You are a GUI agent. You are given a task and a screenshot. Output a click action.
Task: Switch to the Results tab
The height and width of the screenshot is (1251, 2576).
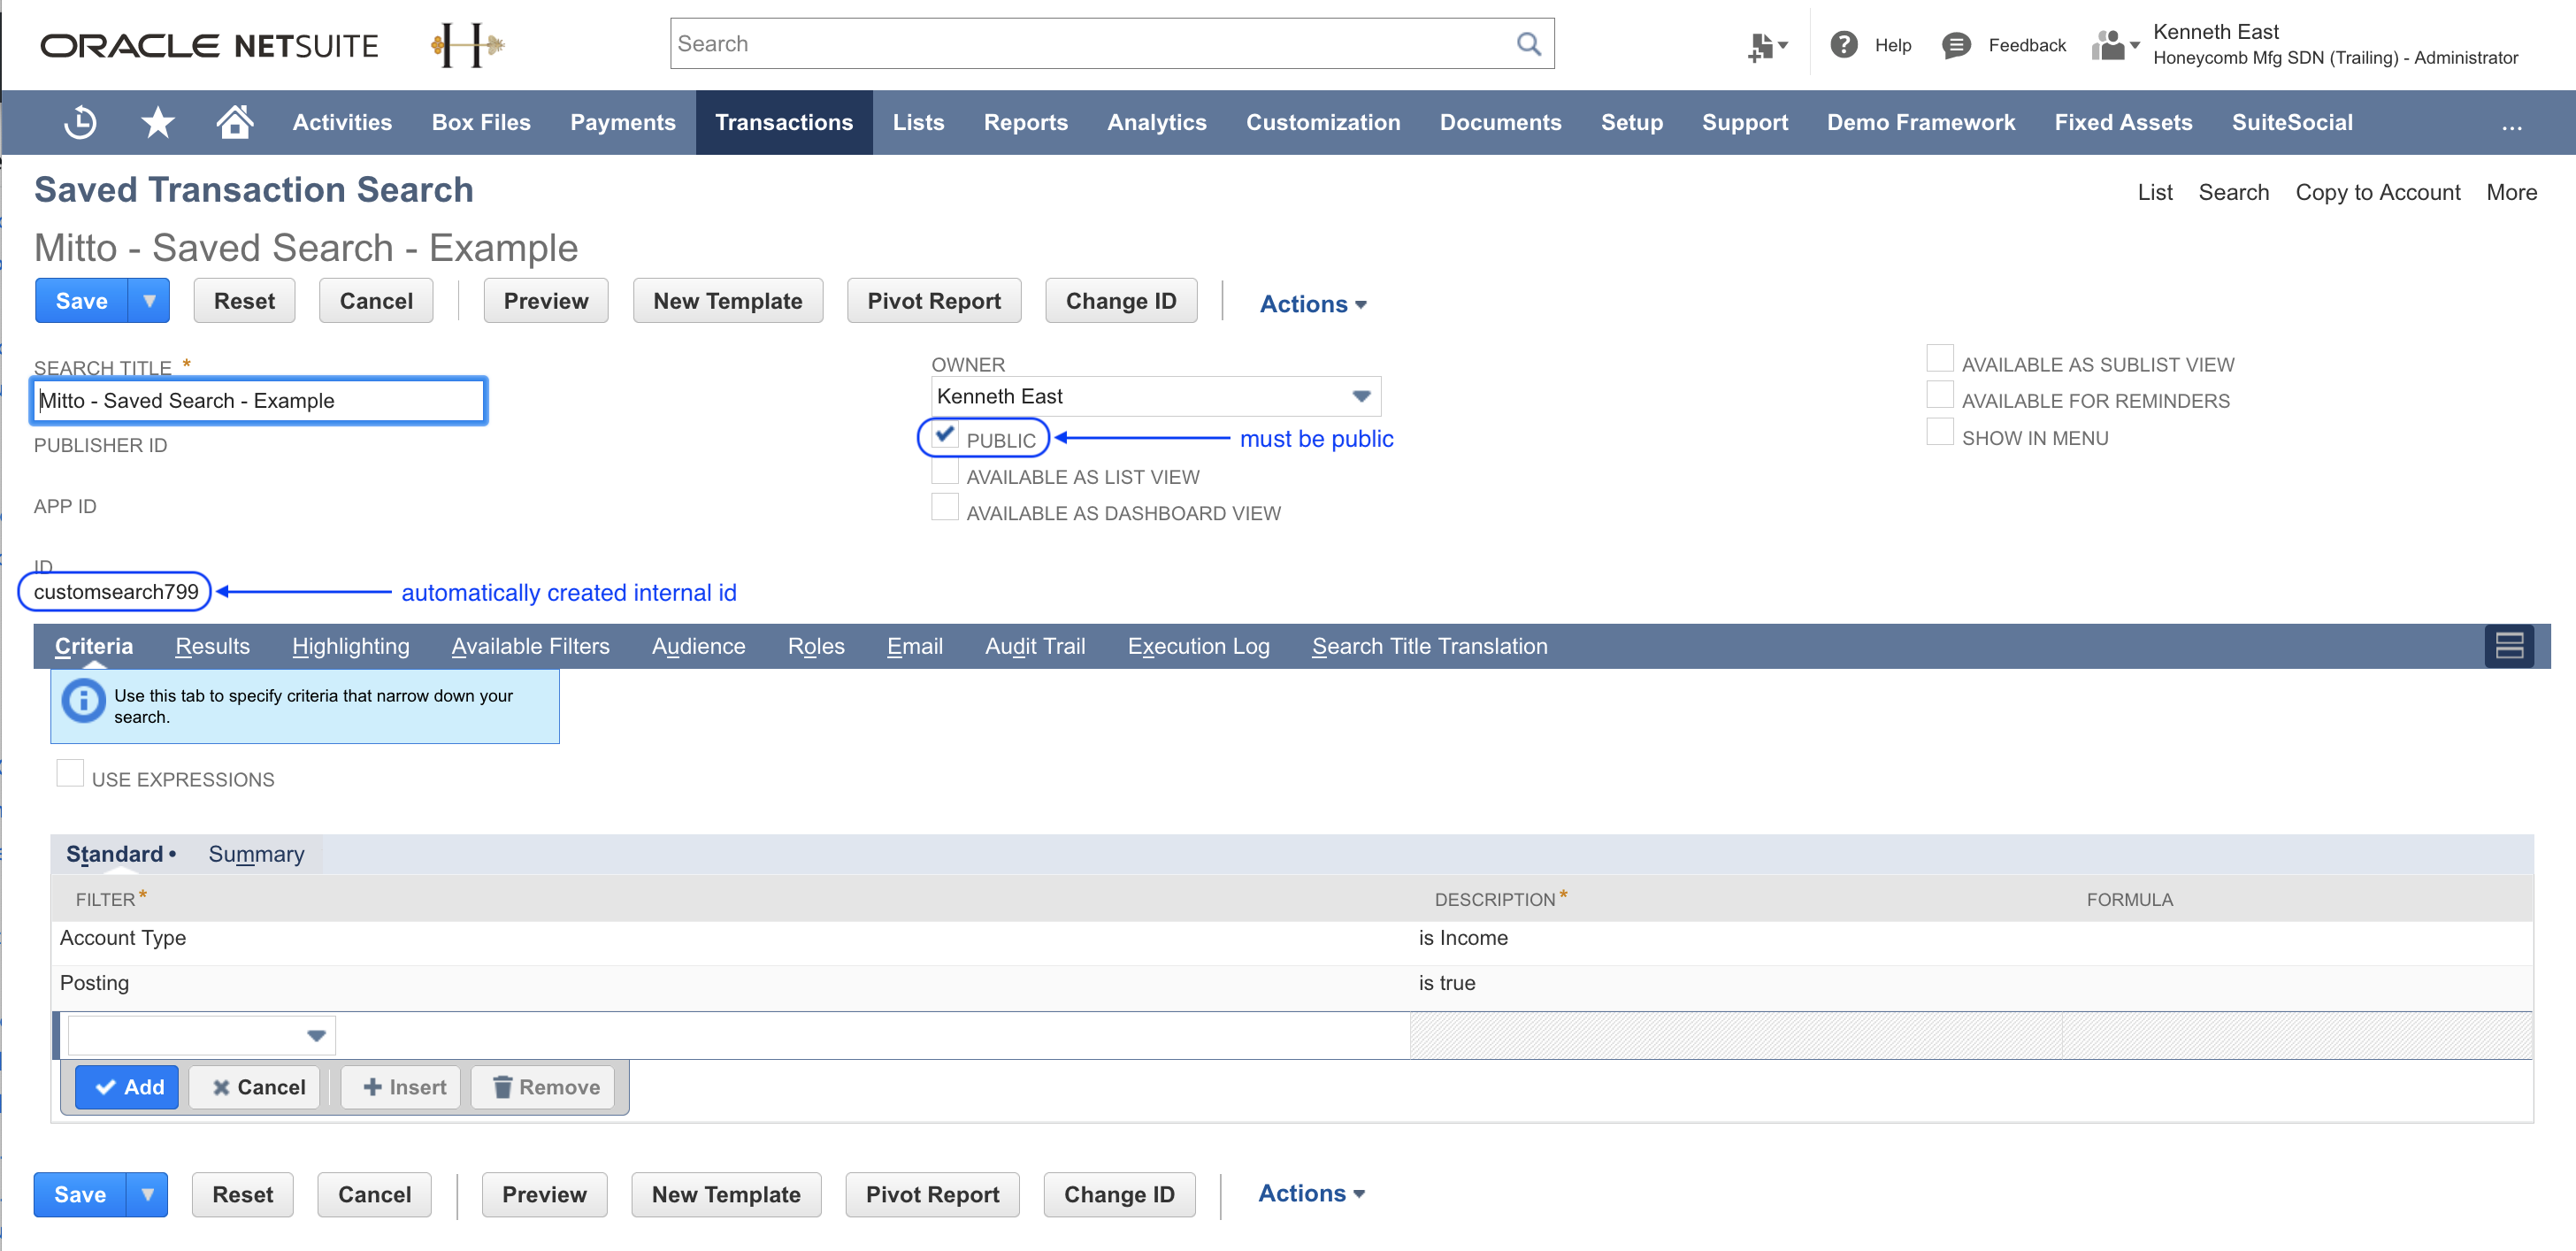coord(212,646)
